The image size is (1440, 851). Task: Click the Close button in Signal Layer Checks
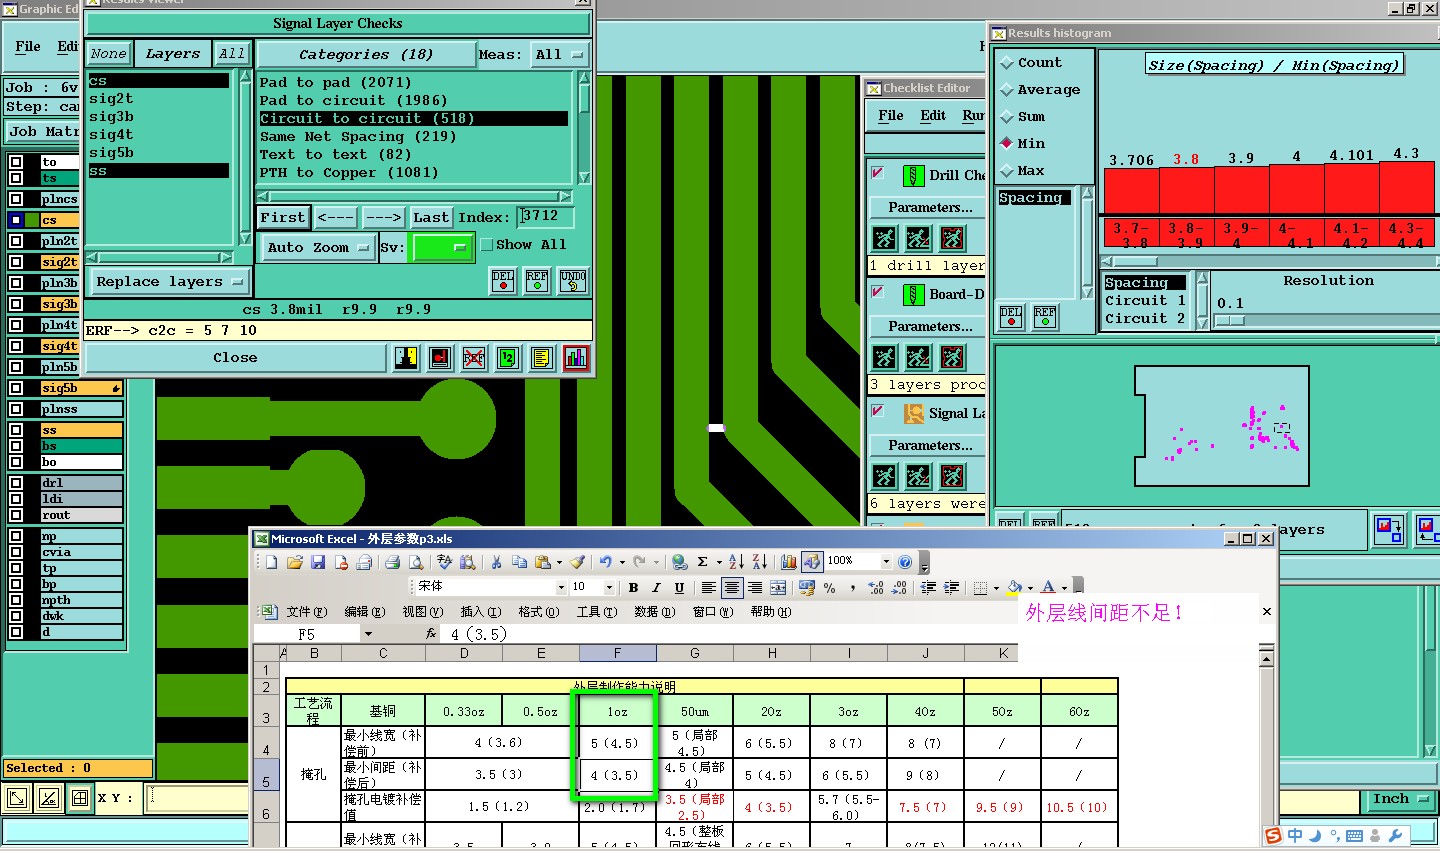click(235, 358)
